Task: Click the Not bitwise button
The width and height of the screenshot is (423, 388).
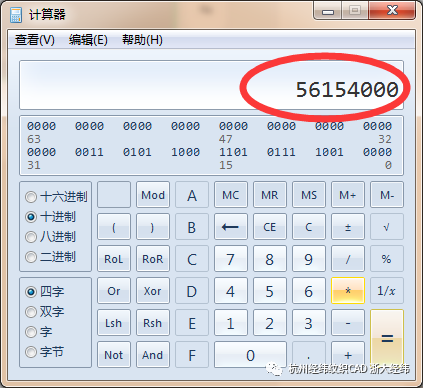Action: click(114, 355)
